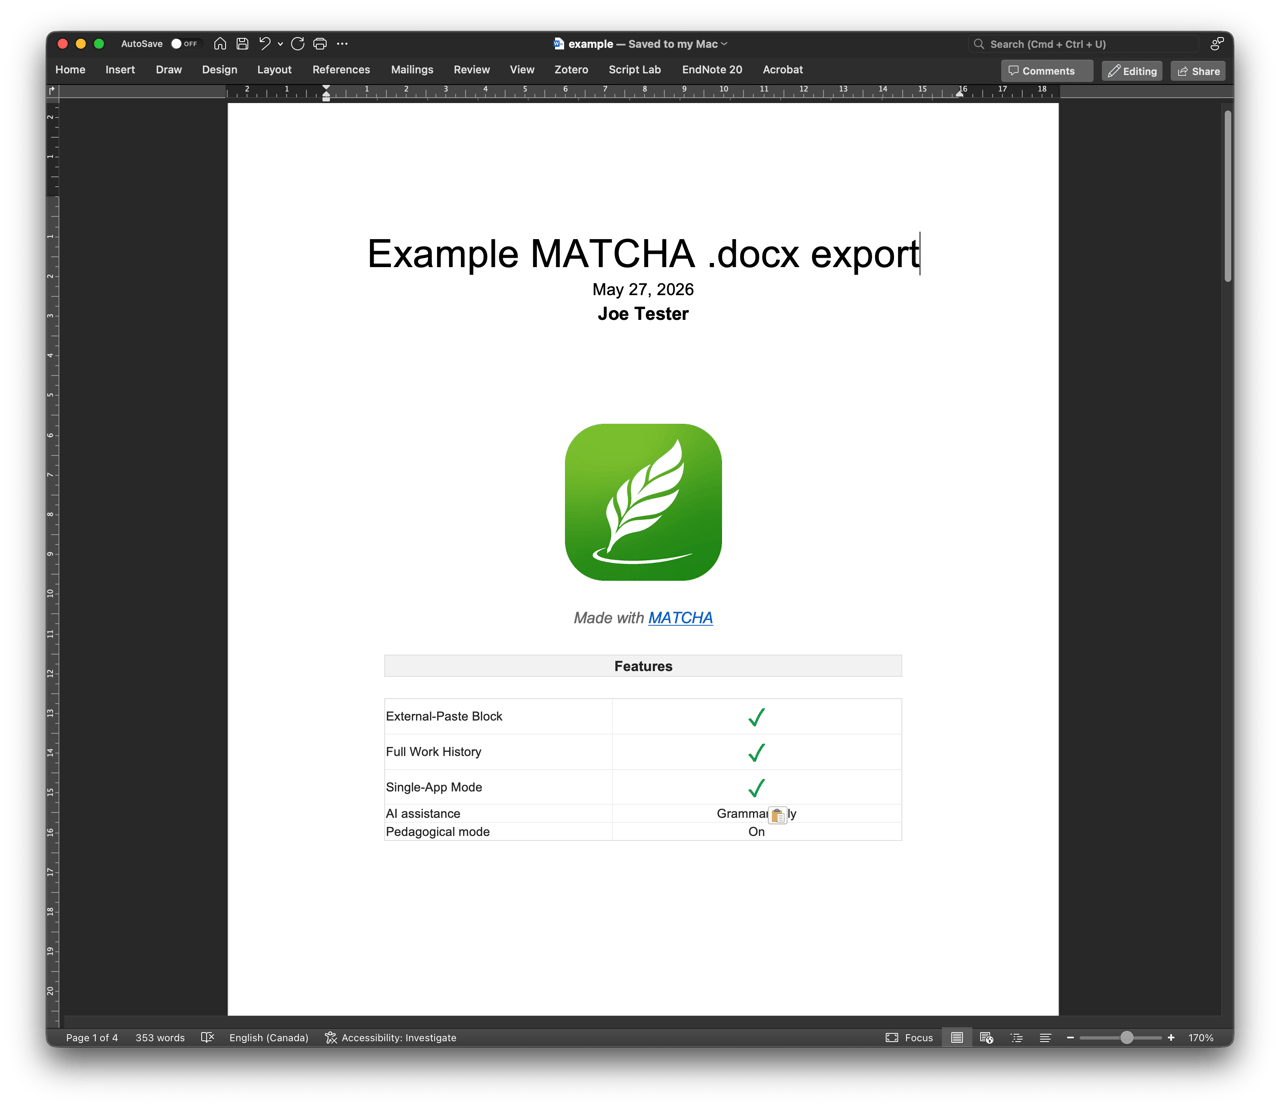The width and height of the screenshot is (1280, 1108).
Task: Select the Acrobat tab
Action: click(x=783, y=70)
